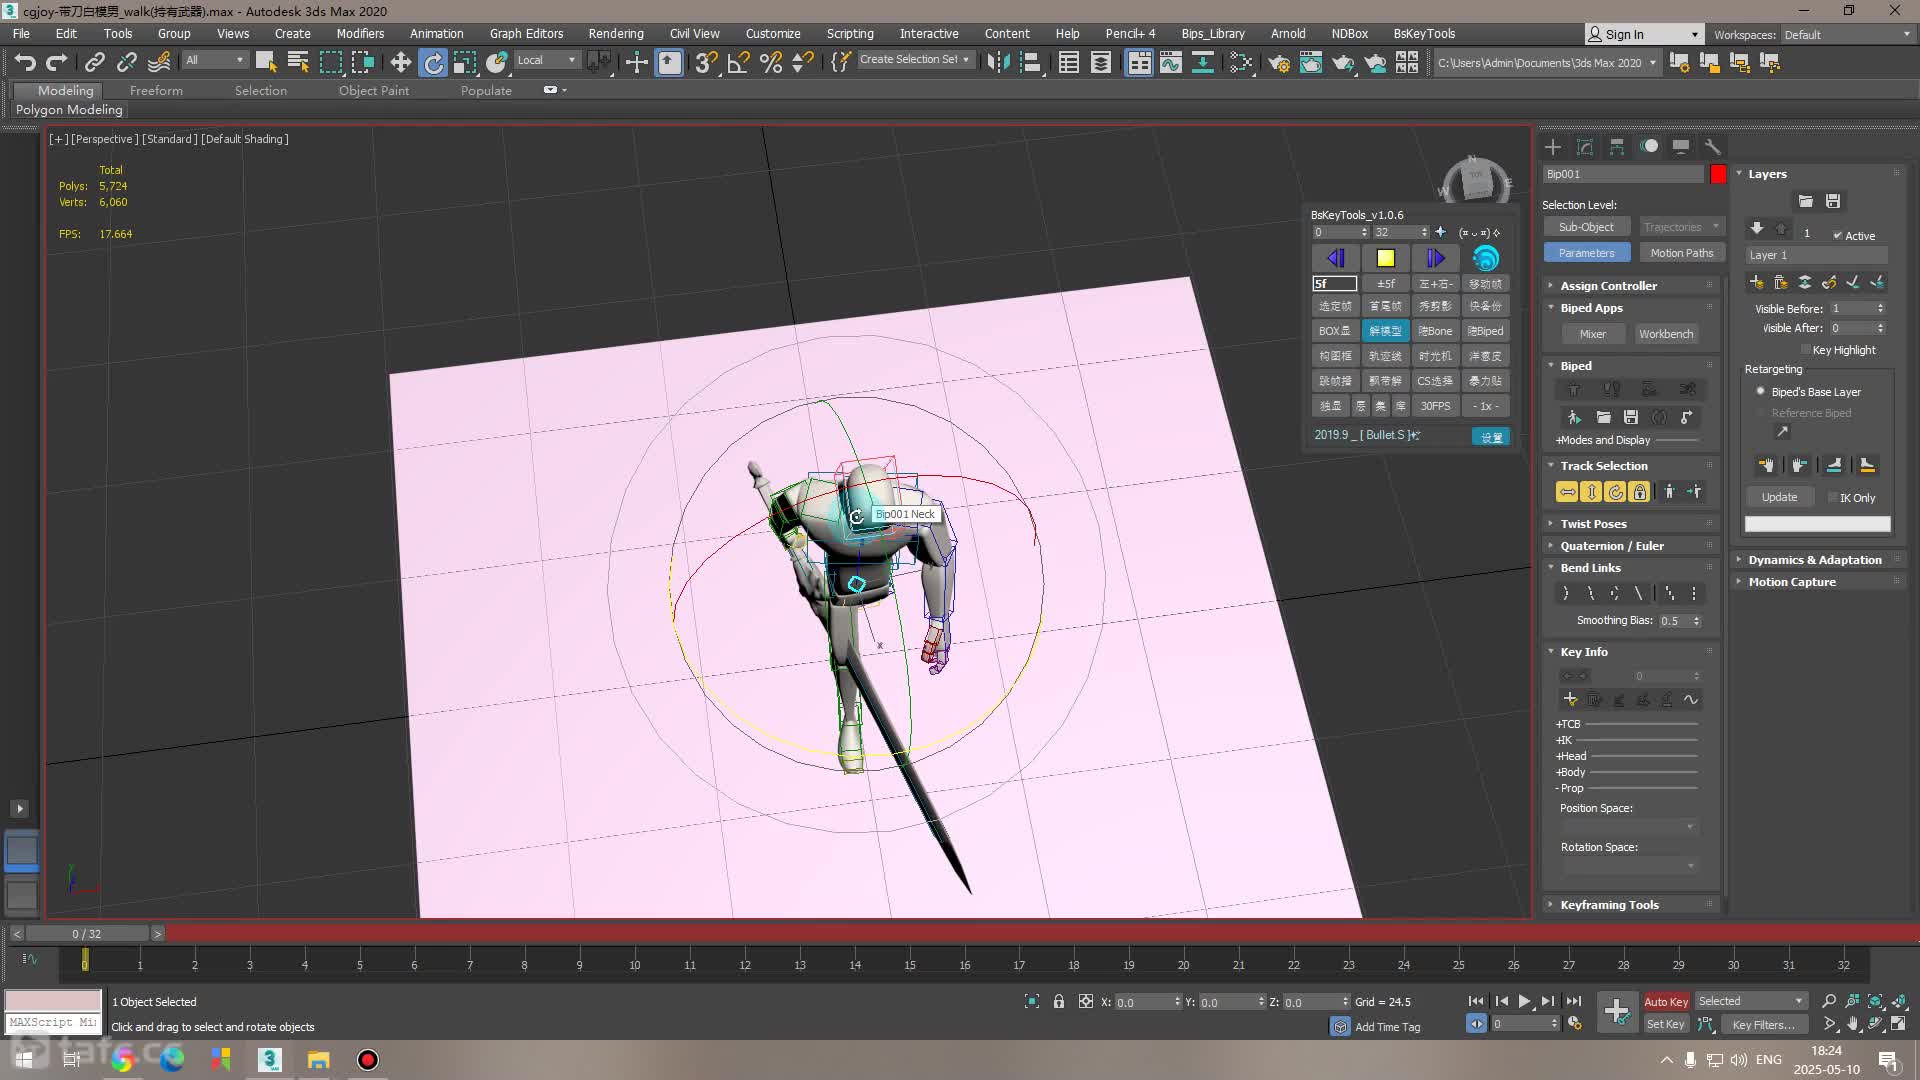Open the Animation menu
The width and height of the screenshot is (1920, 1080).
coord(436,33)
